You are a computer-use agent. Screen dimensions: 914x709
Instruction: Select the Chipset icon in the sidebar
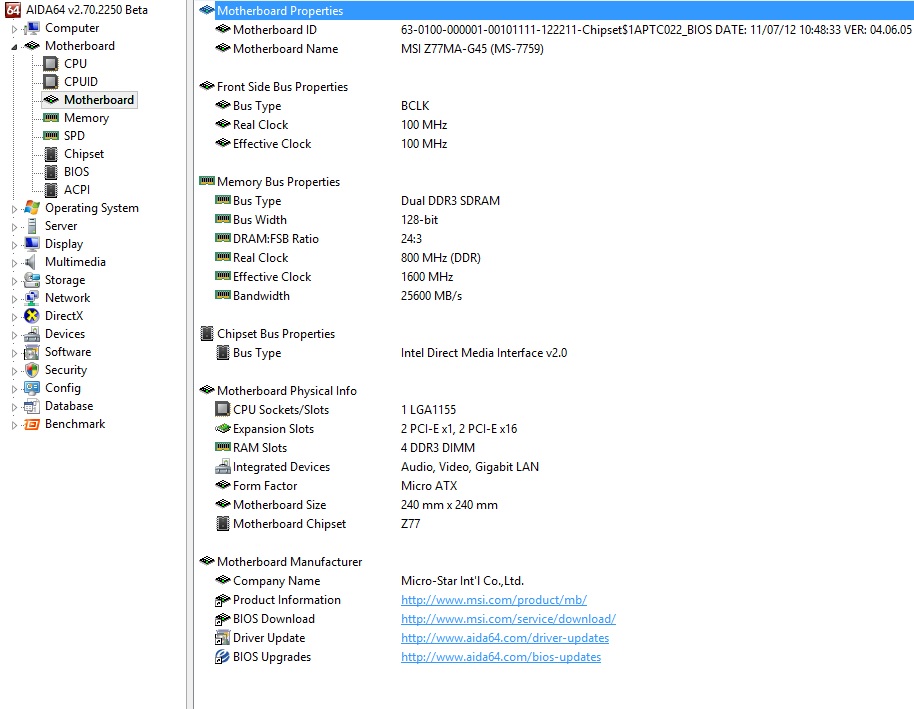tap(50, 154)
